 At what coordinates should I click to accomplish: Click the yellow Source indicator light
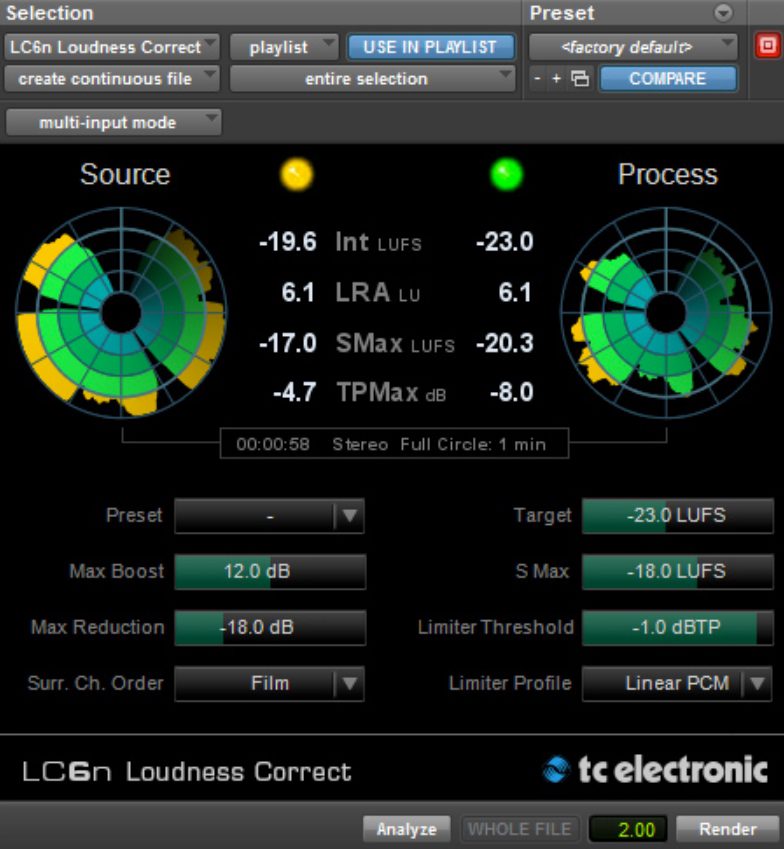coord(296,175)
